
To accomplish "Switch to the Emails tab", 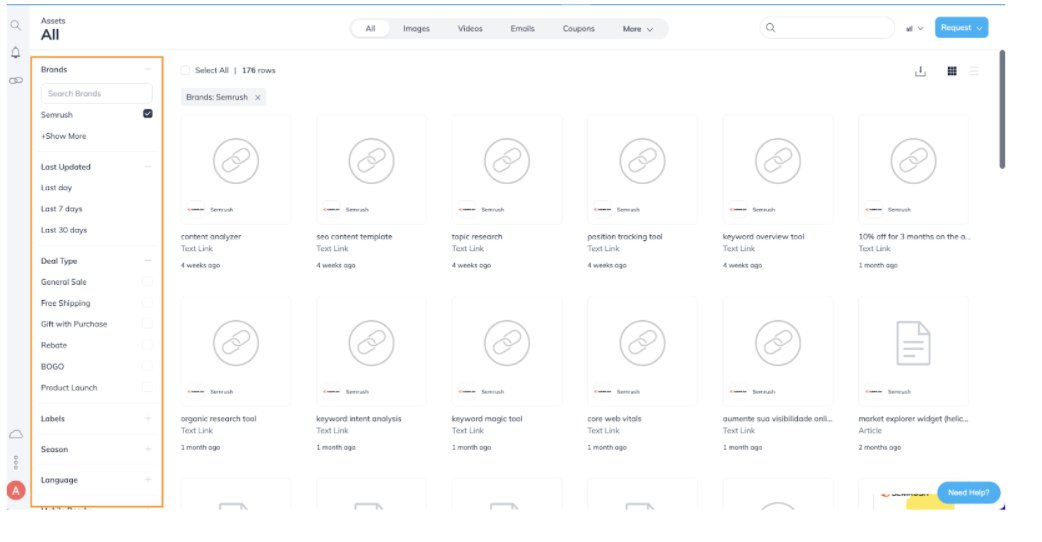I will point(522,29).
